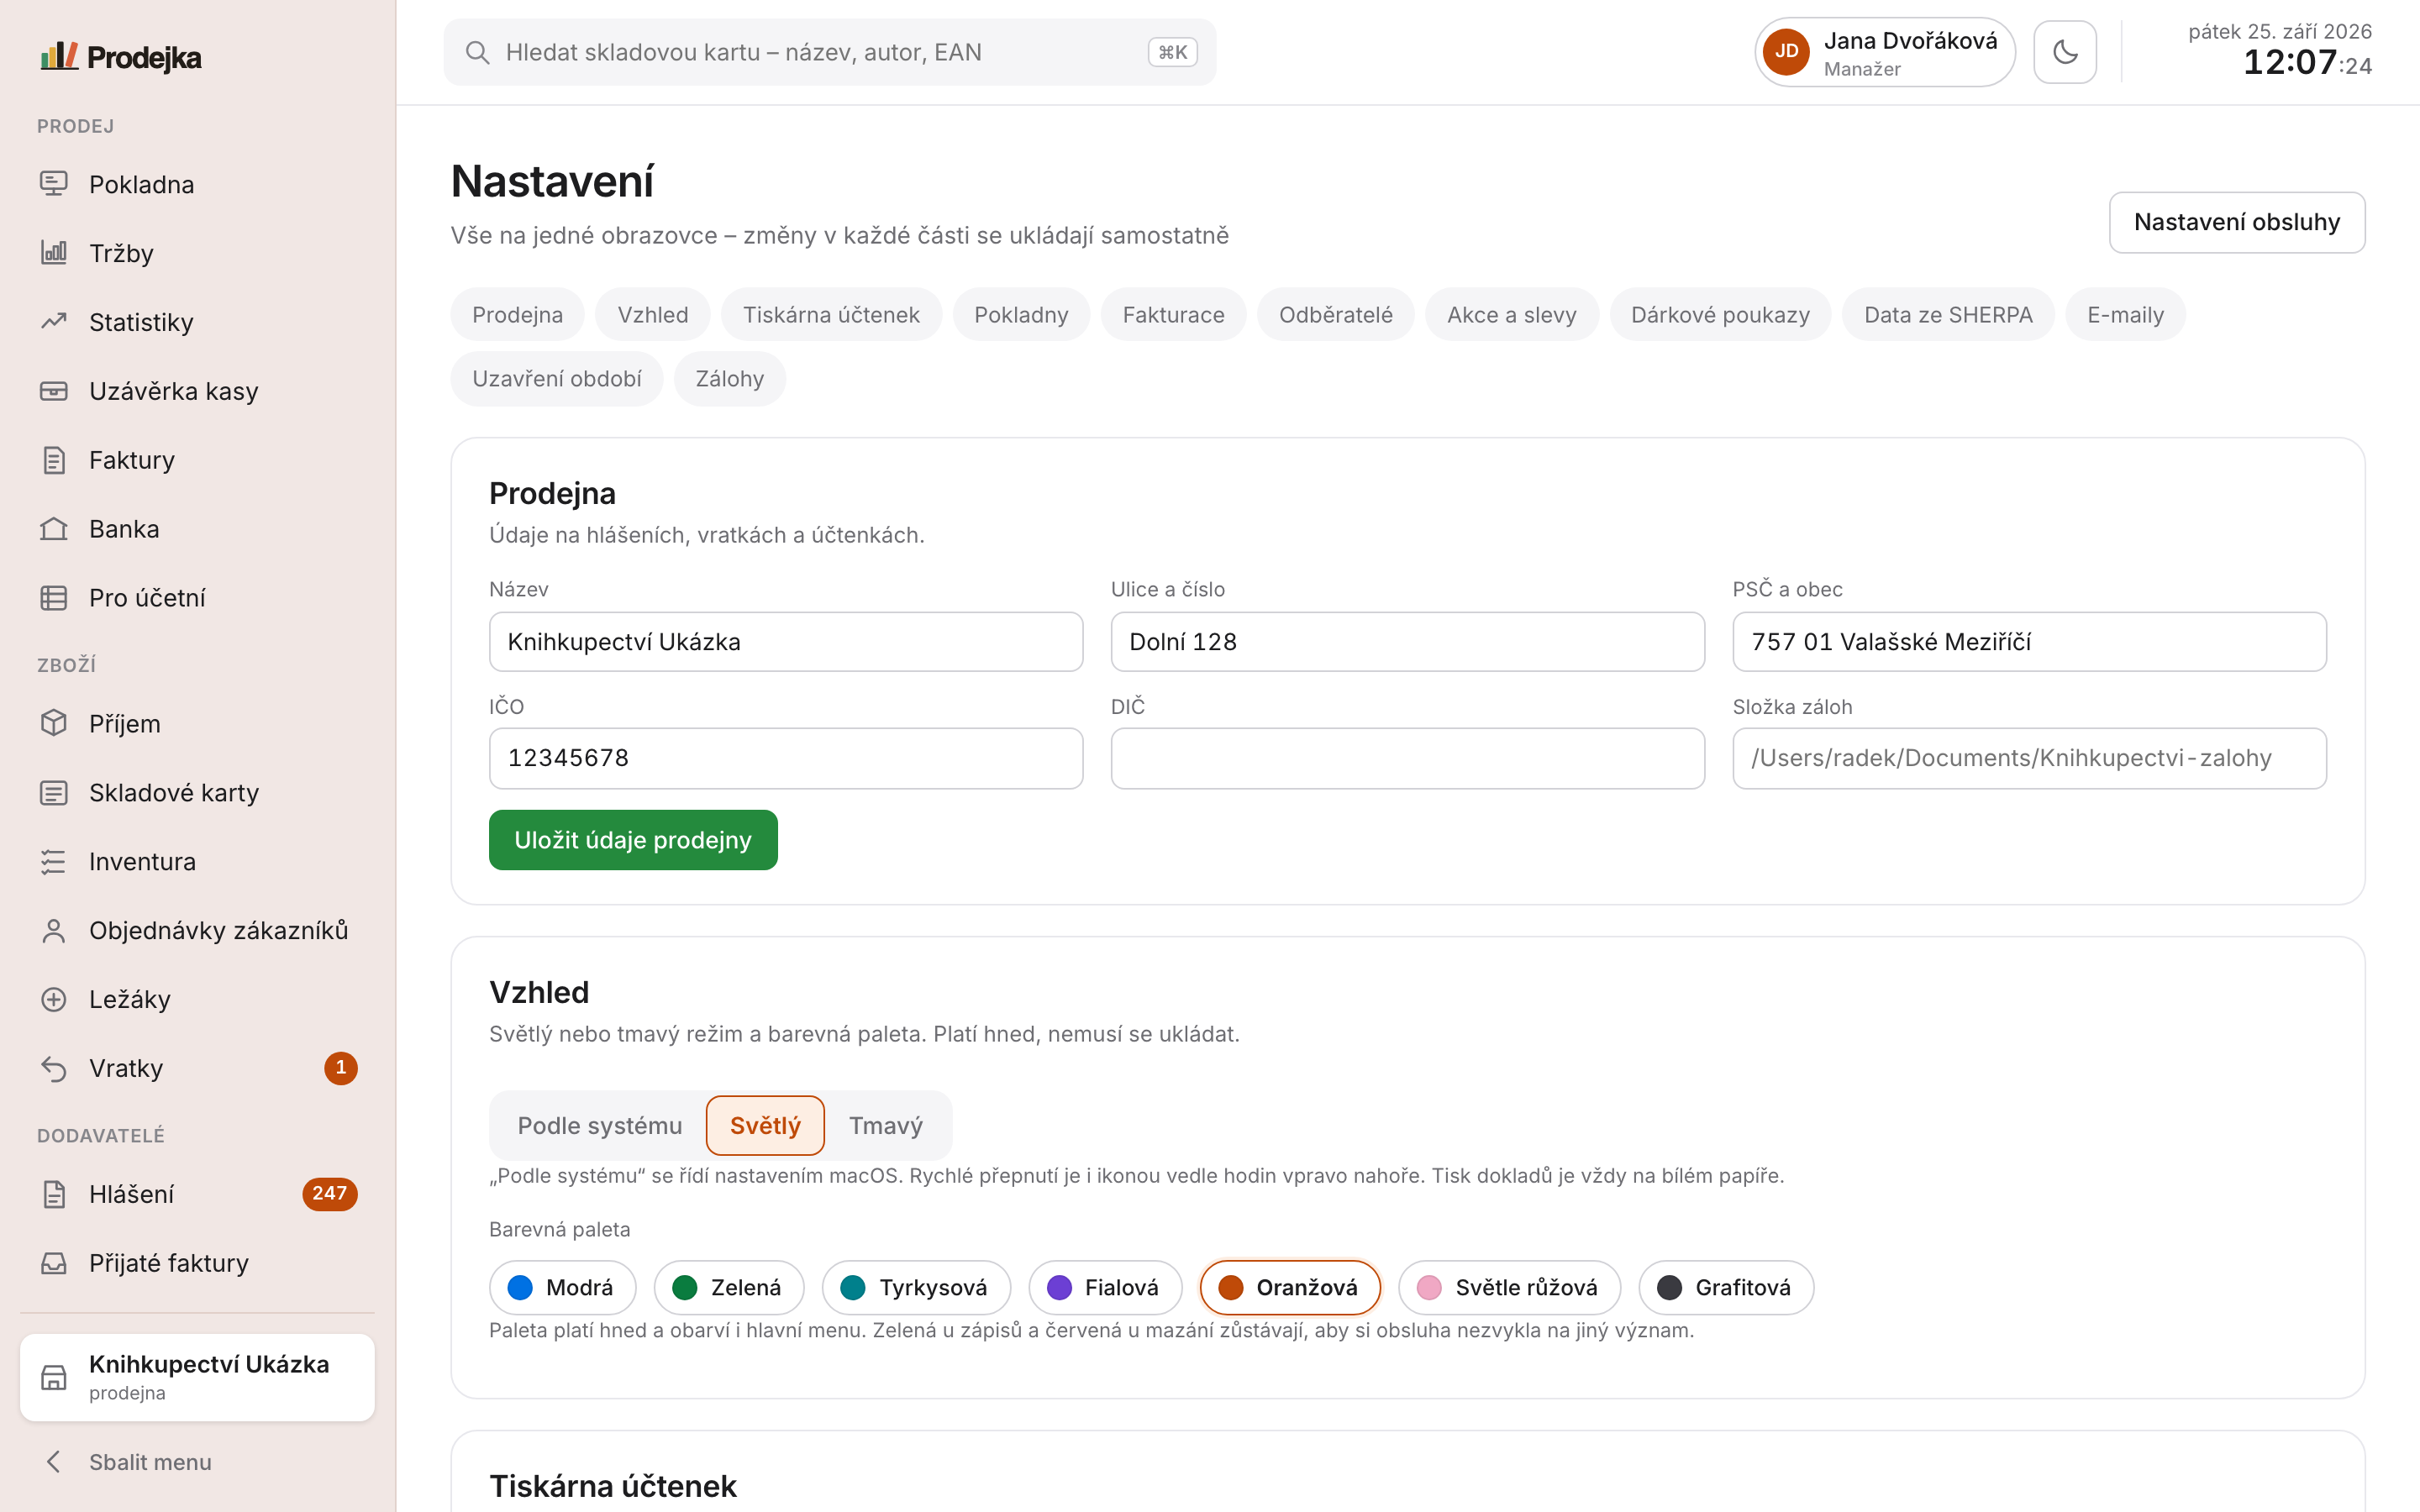Viewport: 2420px width, 1512px height.
Task: Switch to the Tmavý appearance mode
Action: pos(885,1125)
